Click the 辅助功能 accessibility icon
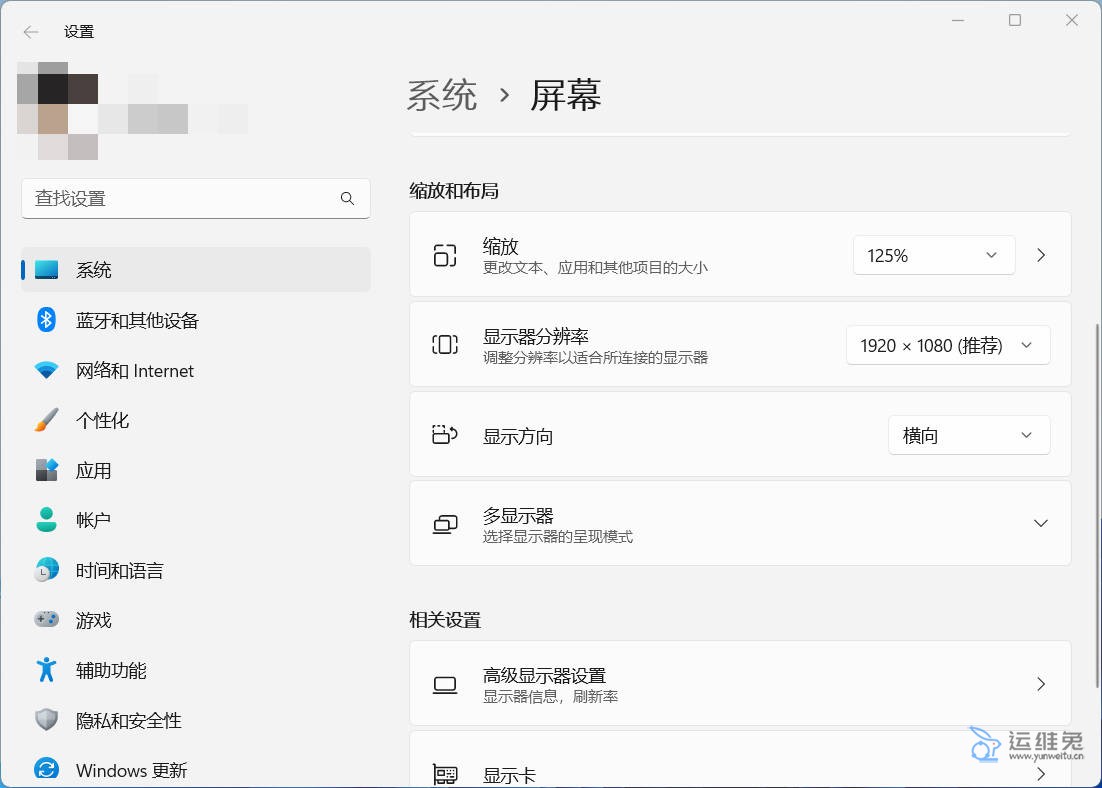 (x=46, y=670)
